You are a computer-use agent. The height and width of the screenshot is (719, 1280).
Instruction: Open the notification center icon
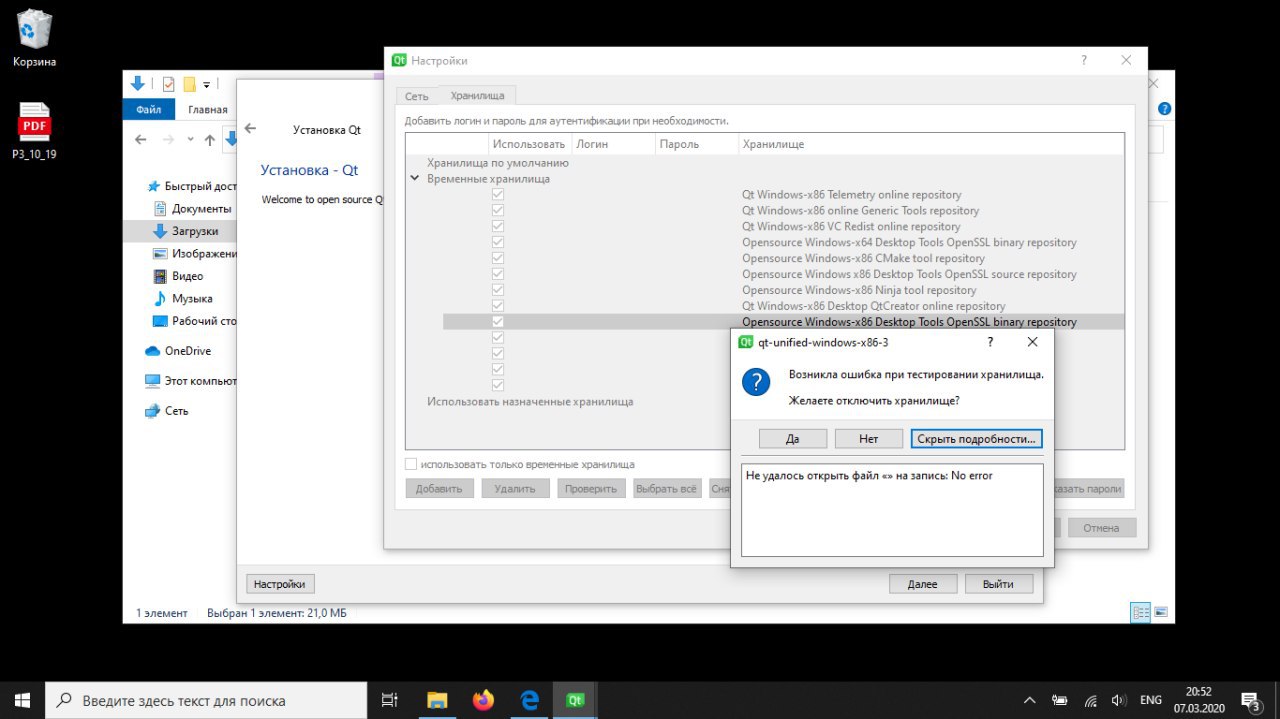pos(1250,701)
